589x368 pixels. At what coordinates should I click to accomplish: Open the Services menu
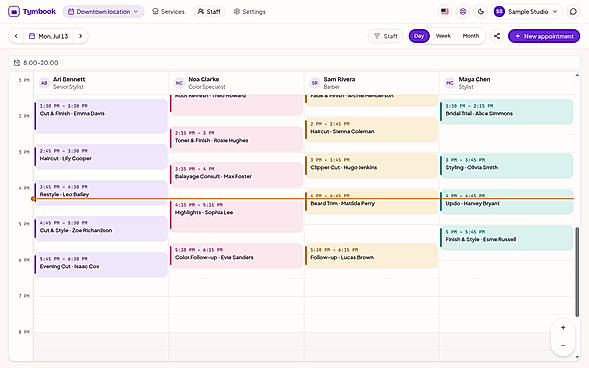pyautogui.click(x=168, y=12)
